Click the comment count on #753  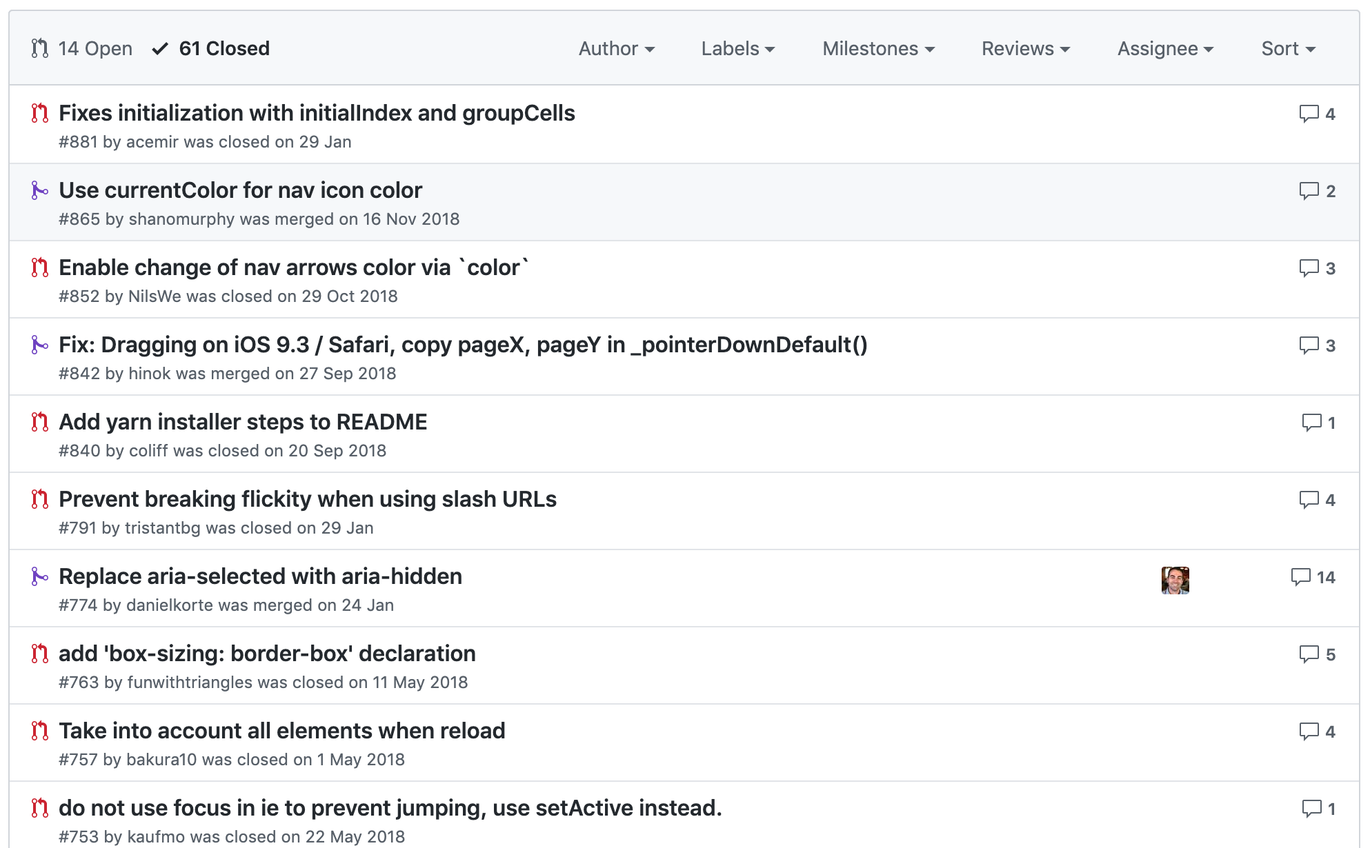(1316, 808)
